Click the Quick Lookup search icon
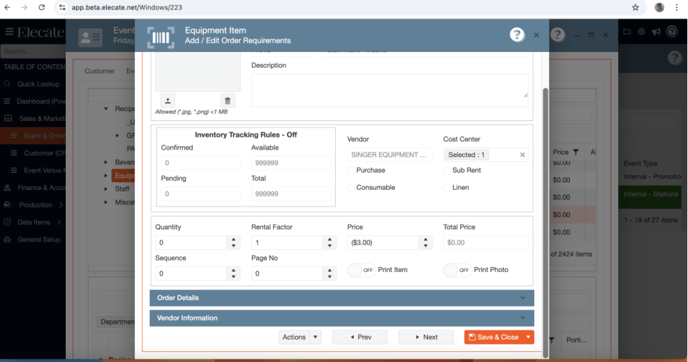The image size is (688, 362). coord(7,84)
